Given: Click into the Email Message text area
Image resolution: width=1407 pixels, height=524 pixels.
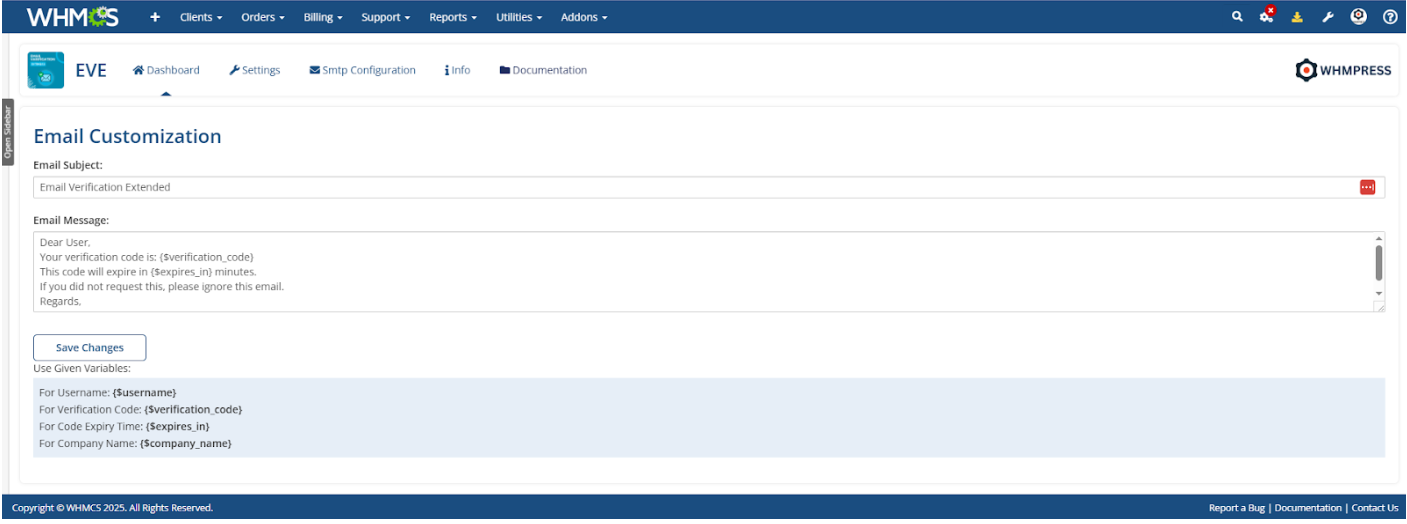Looking at the screenshot, I should point(700,272).
